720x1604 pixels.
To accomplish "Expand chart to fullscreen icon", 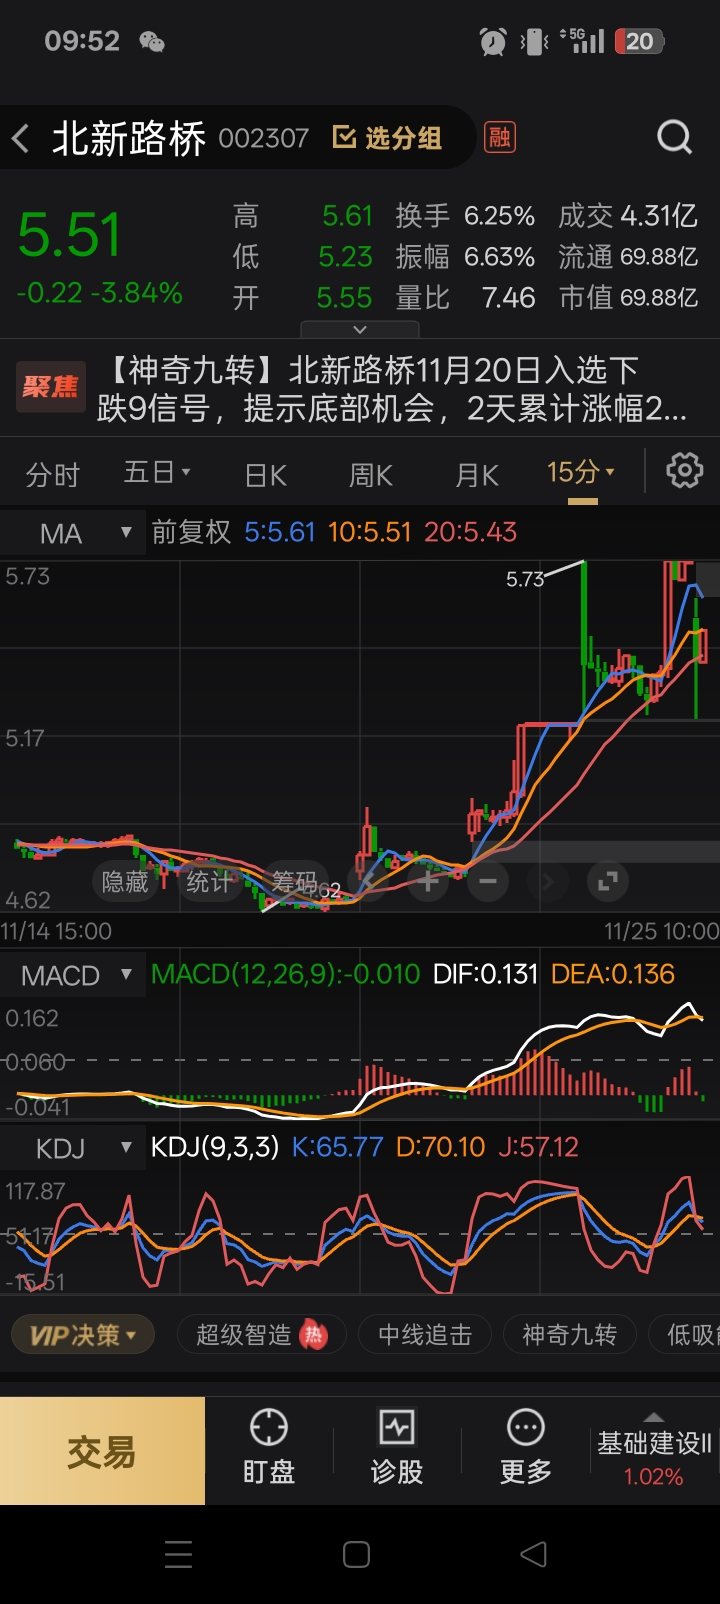I will (x=607, y=881).
